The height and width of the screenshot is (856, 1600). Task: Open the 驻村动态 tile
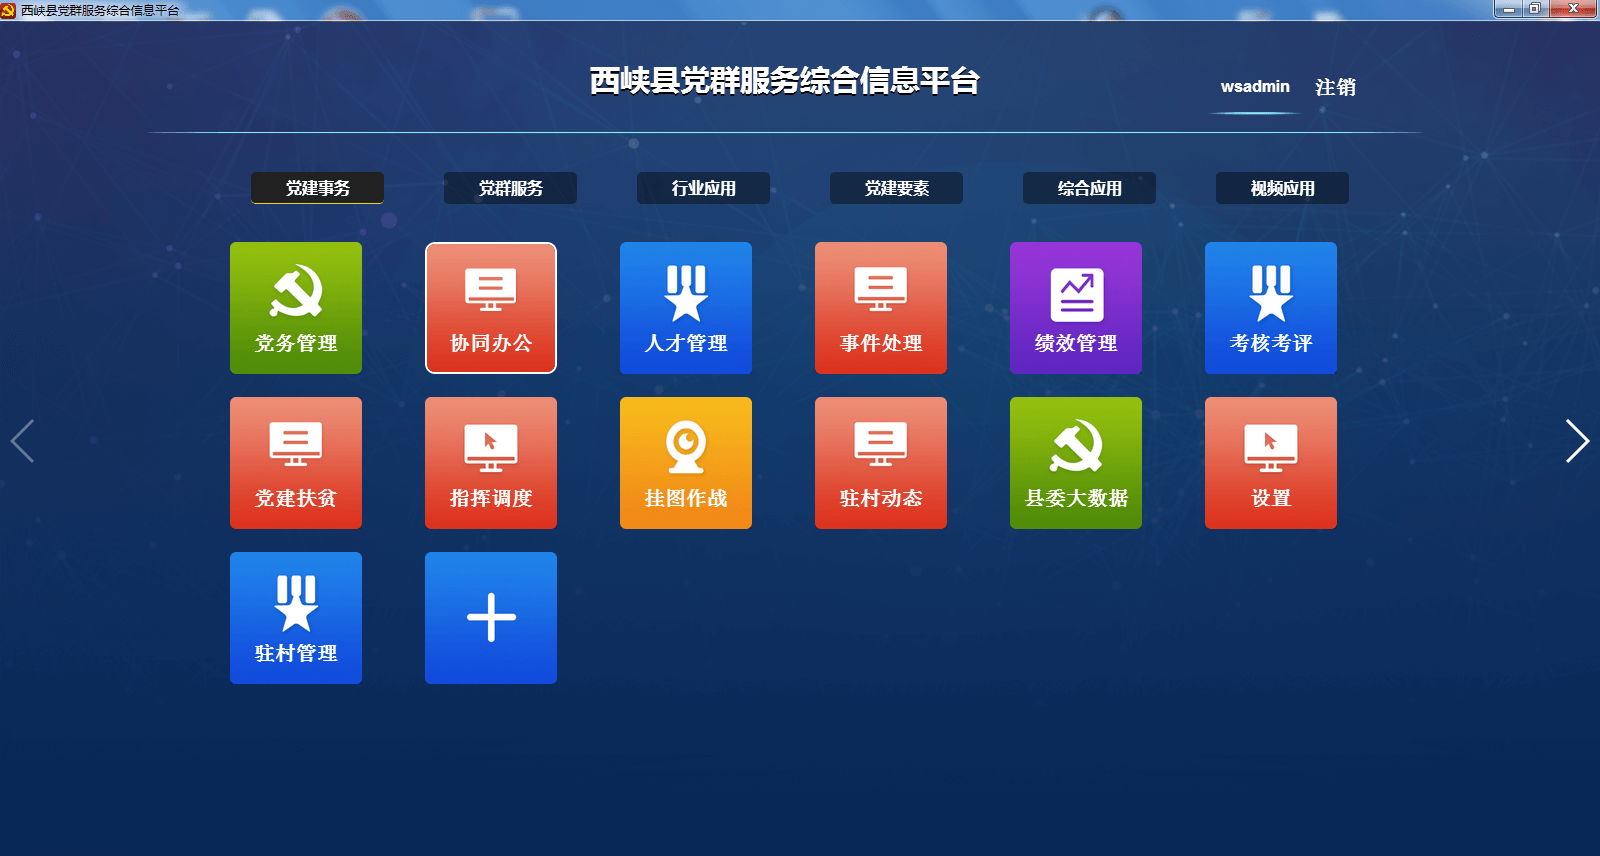click(881, 463)
